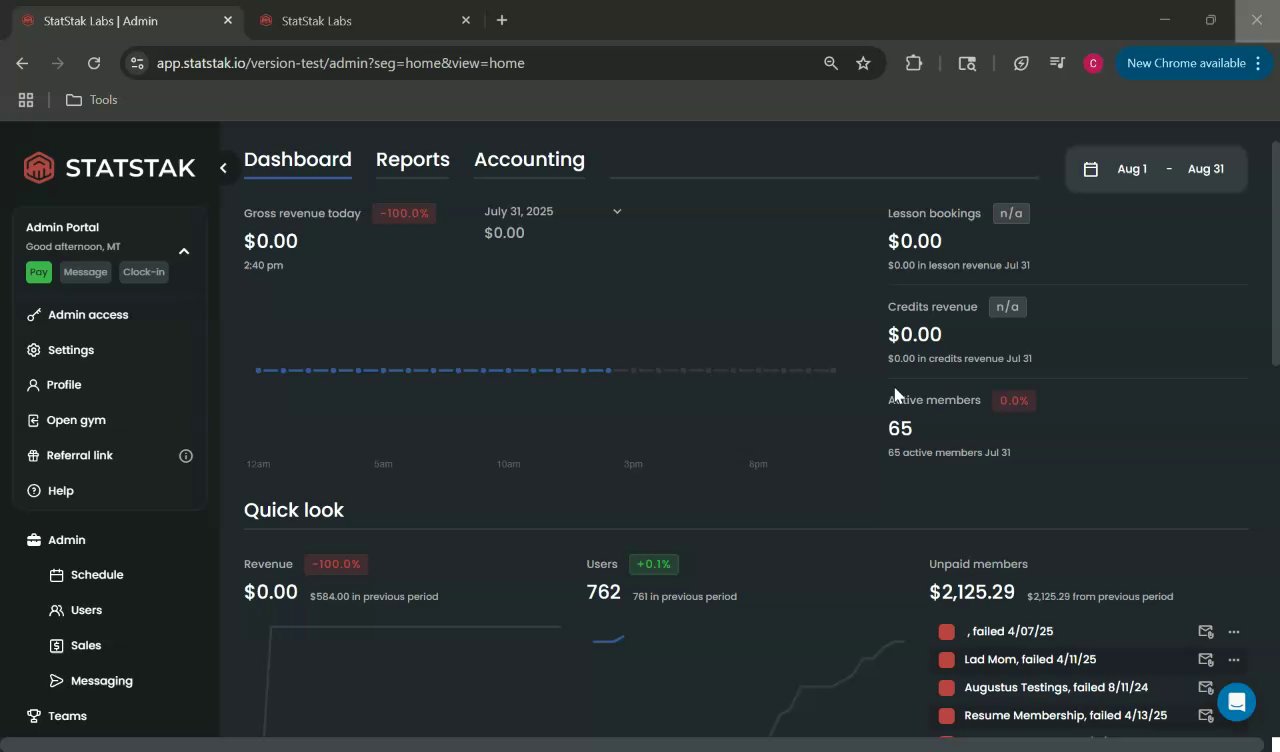Click the calendar icon in the date range
The image size is (1280, 752).
[1091, 169]
